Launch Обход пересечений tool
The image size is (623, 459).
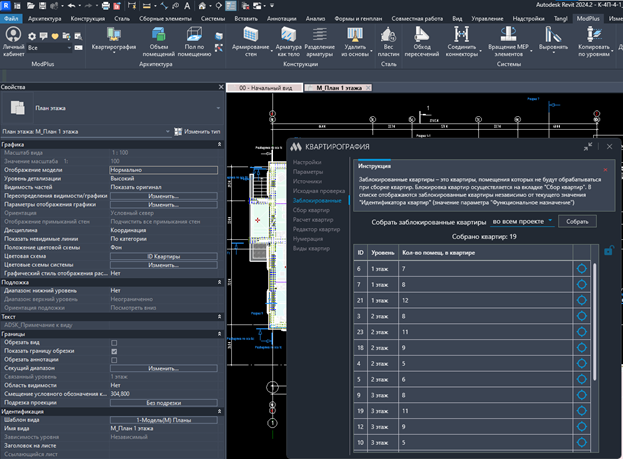click(422, 42)
